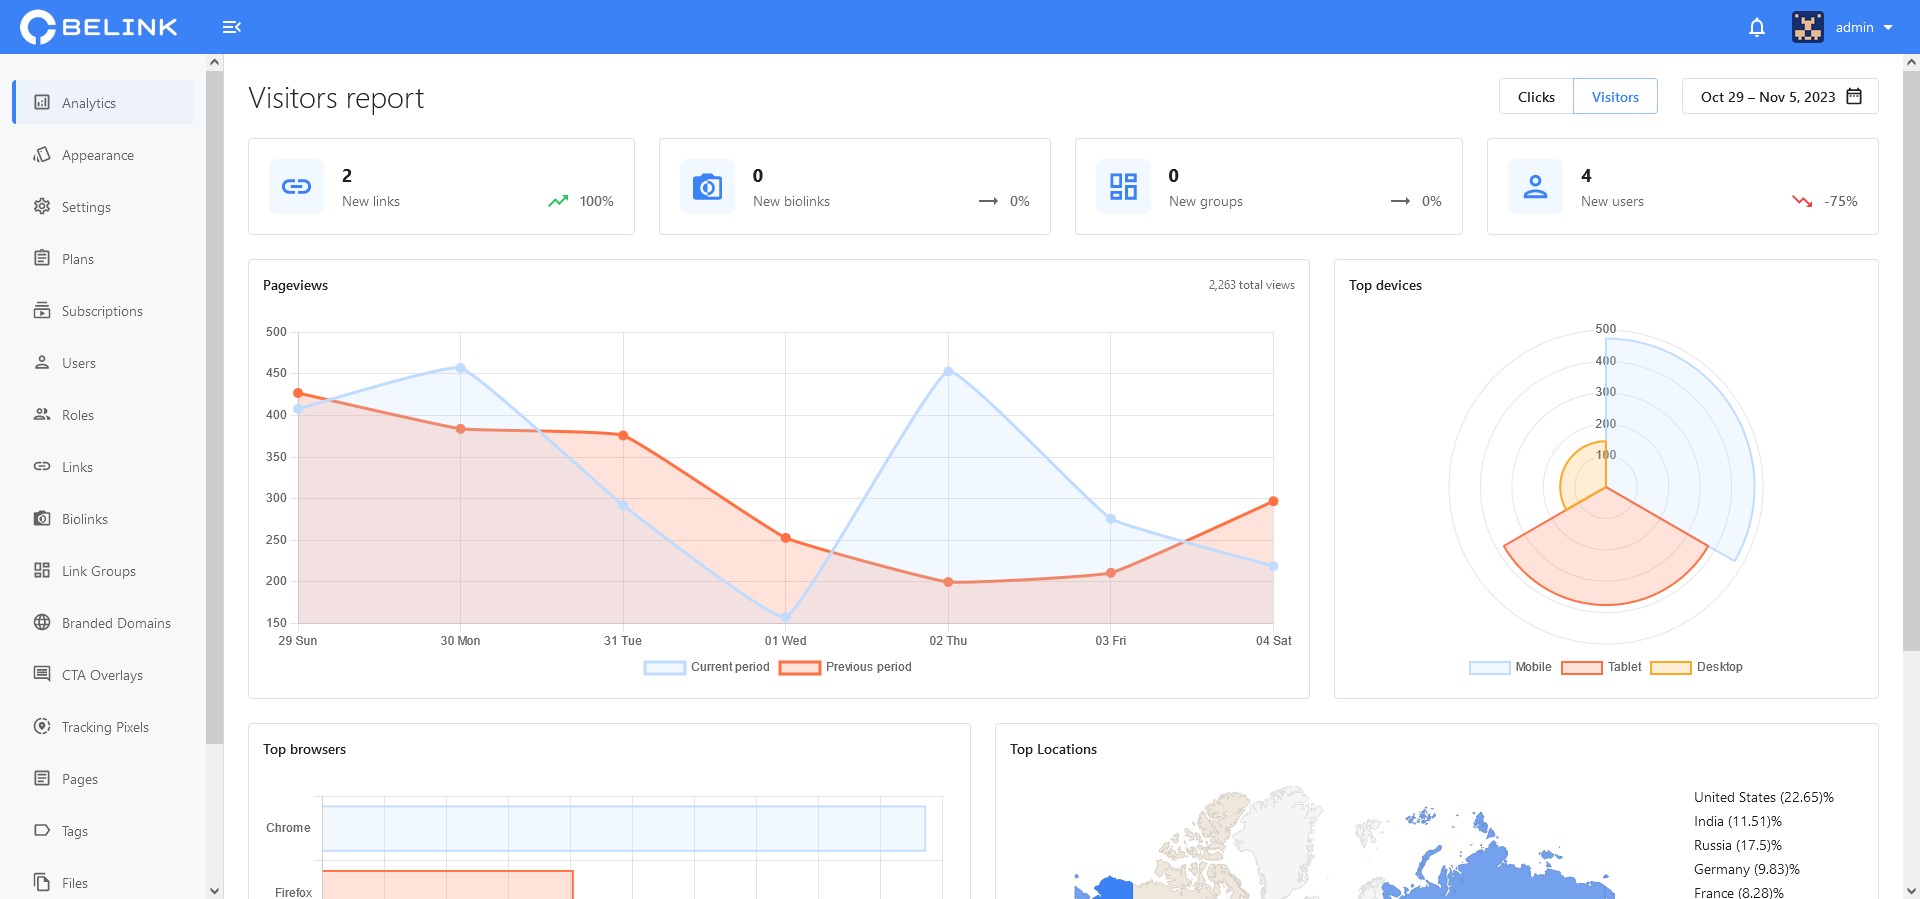Click the New groups grid icon
1920x899 pixels.
pos(1123,187)
